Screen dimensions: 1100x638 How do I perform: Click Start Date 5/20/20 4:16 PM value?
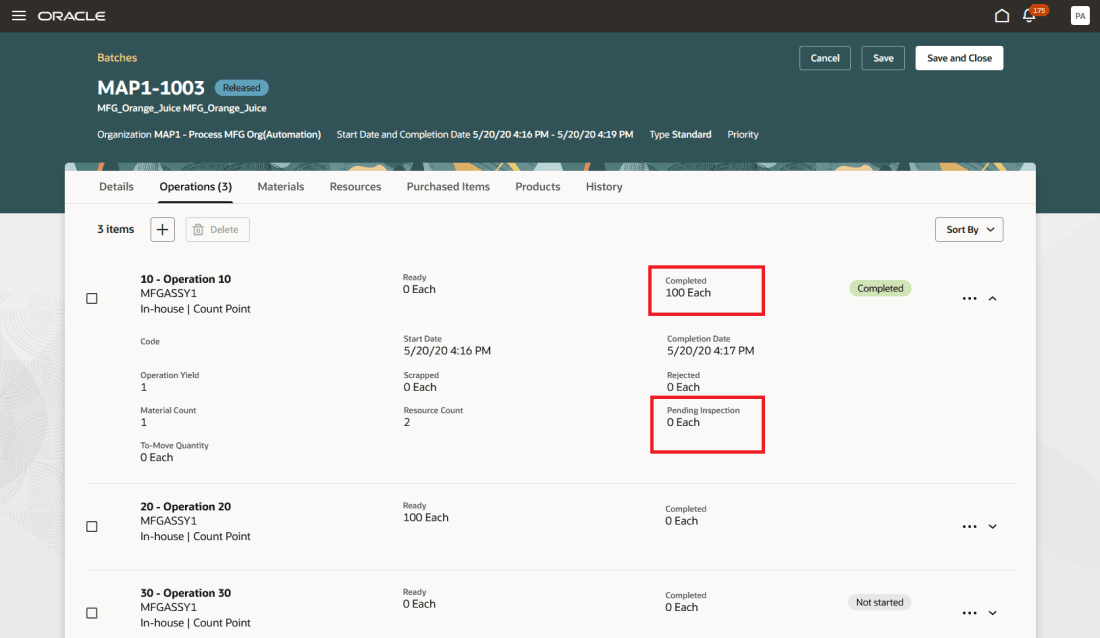click(447, 351)
